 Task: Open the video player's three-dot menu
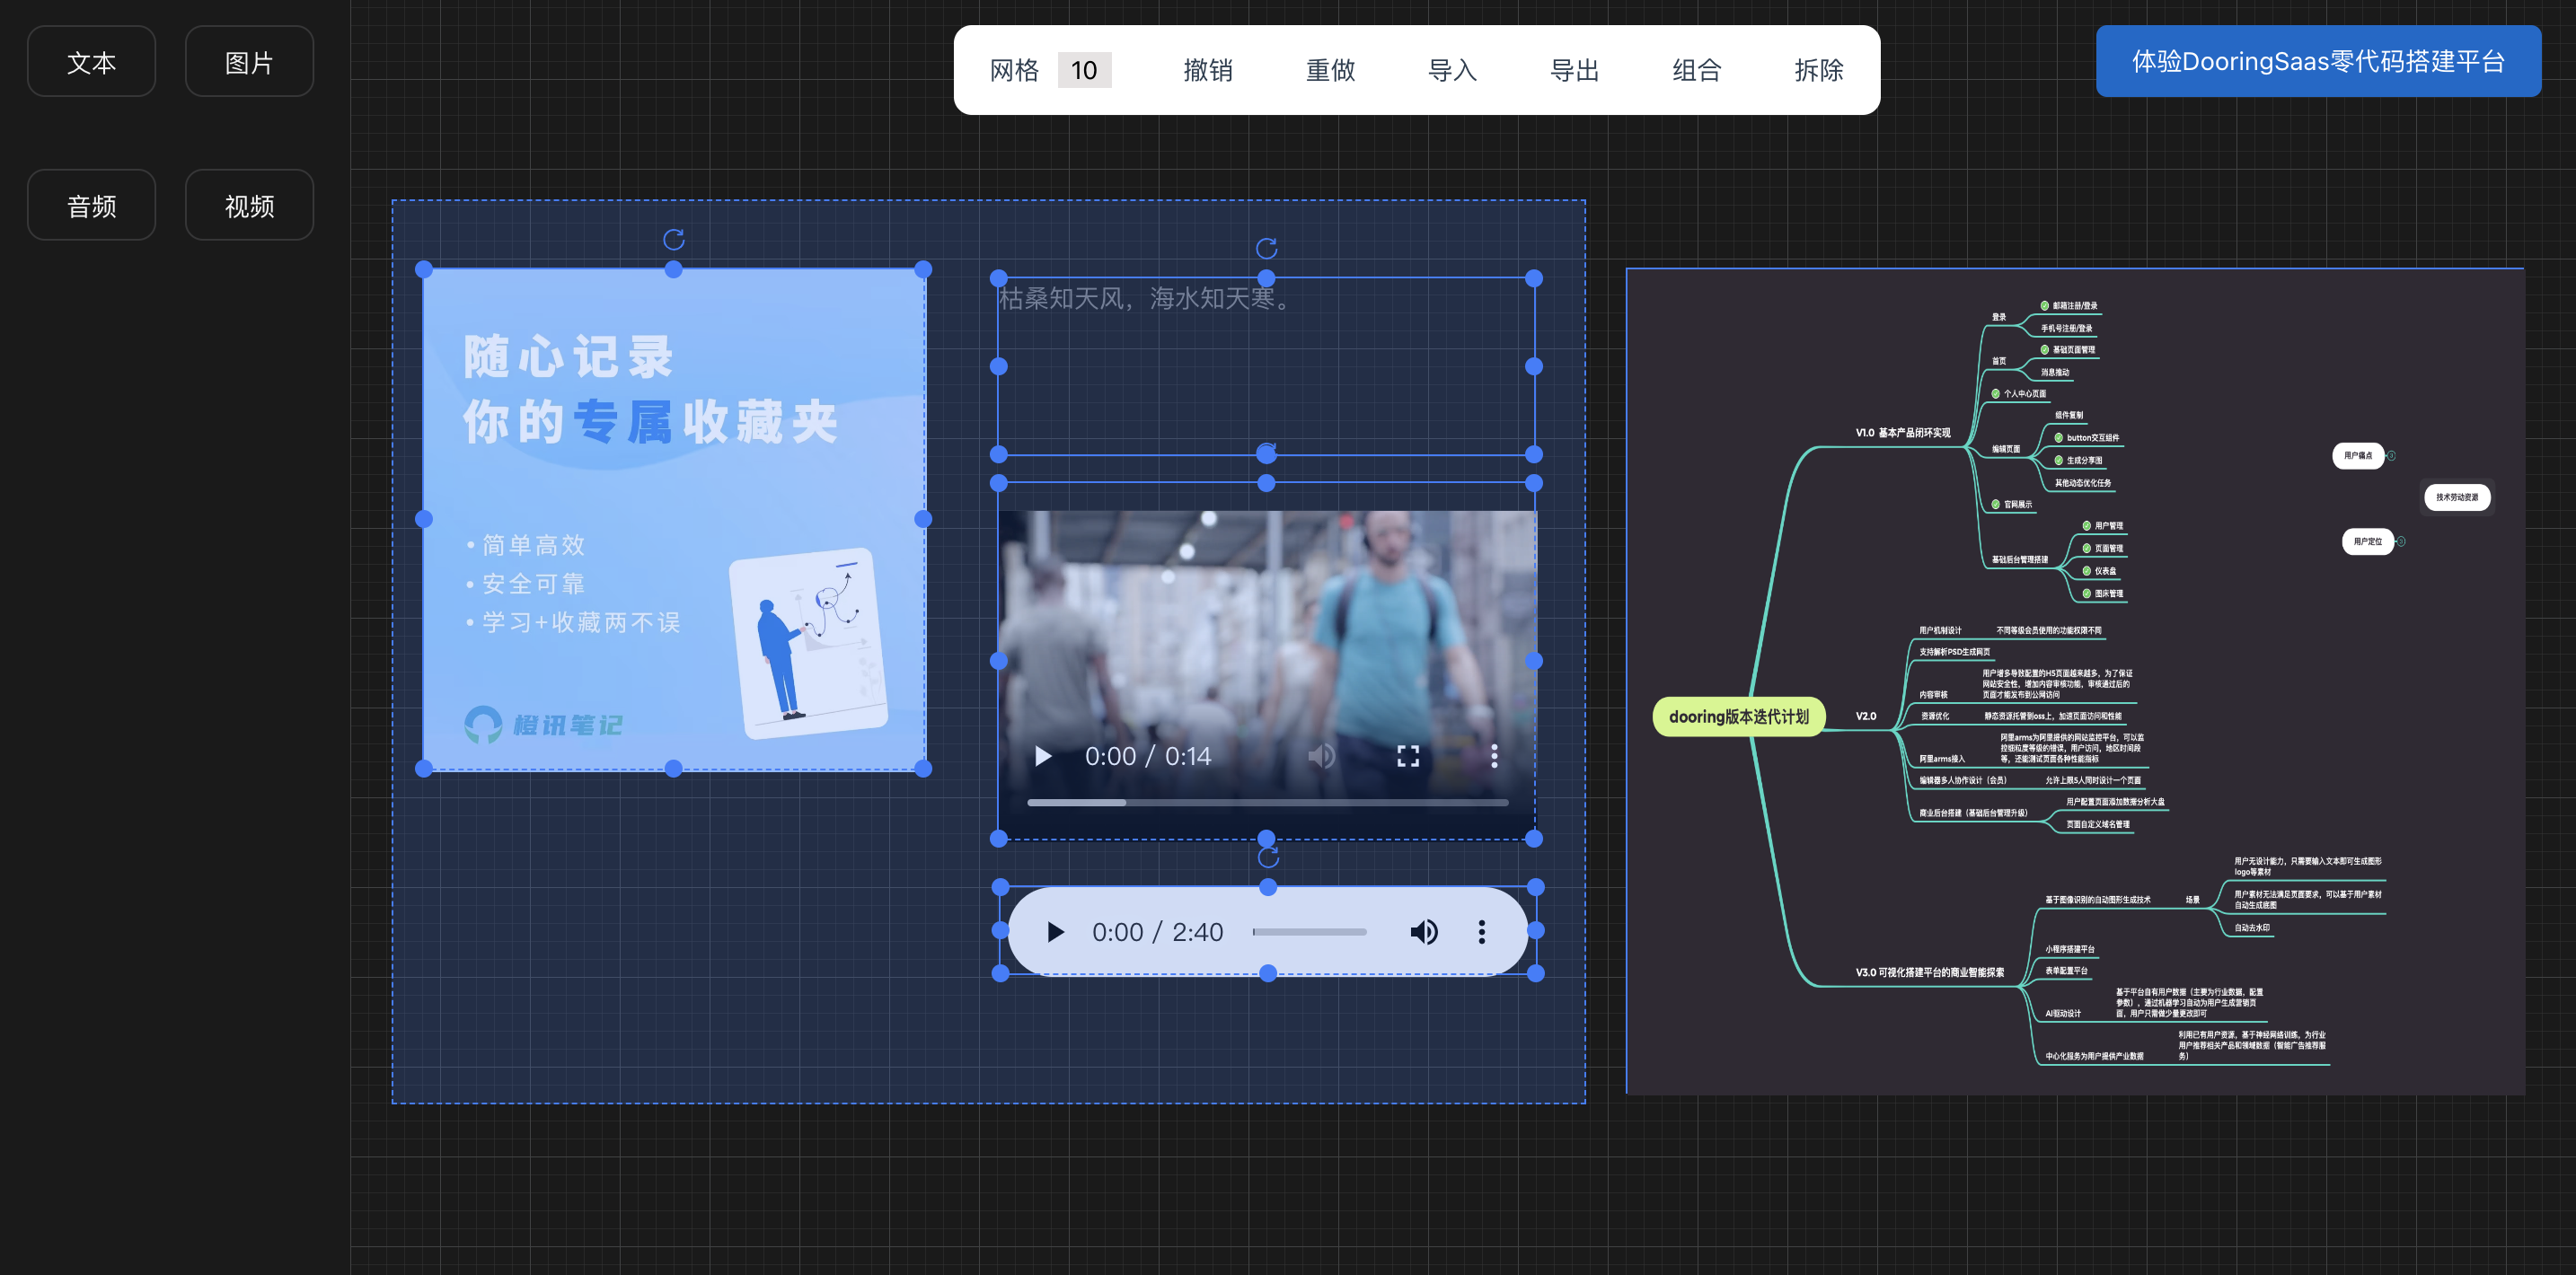tap(1494, 756)
